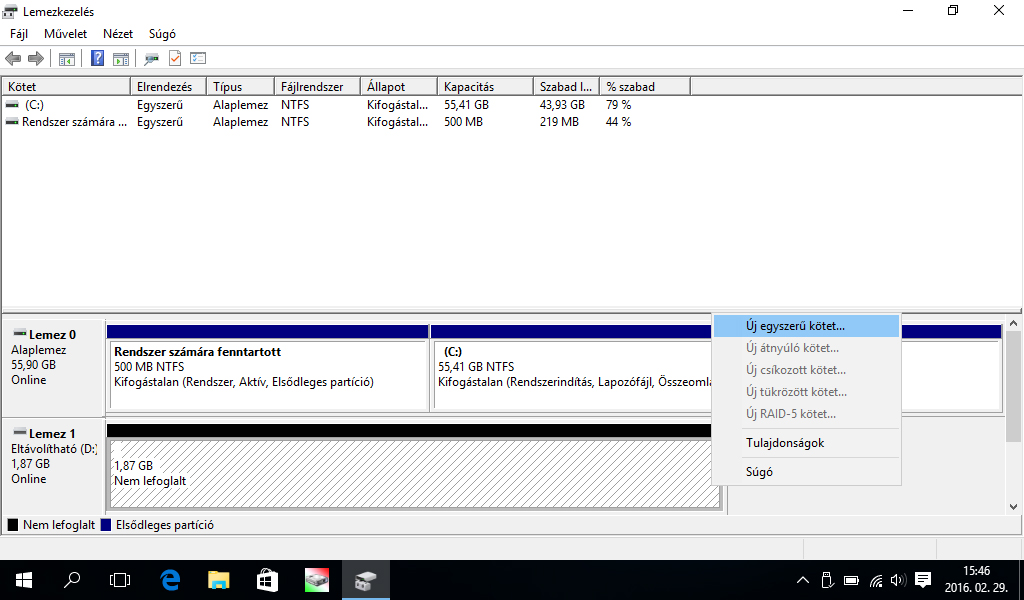Open the Nézet menu
Viewport: 1024px width, 600px height.
(118, 34)
